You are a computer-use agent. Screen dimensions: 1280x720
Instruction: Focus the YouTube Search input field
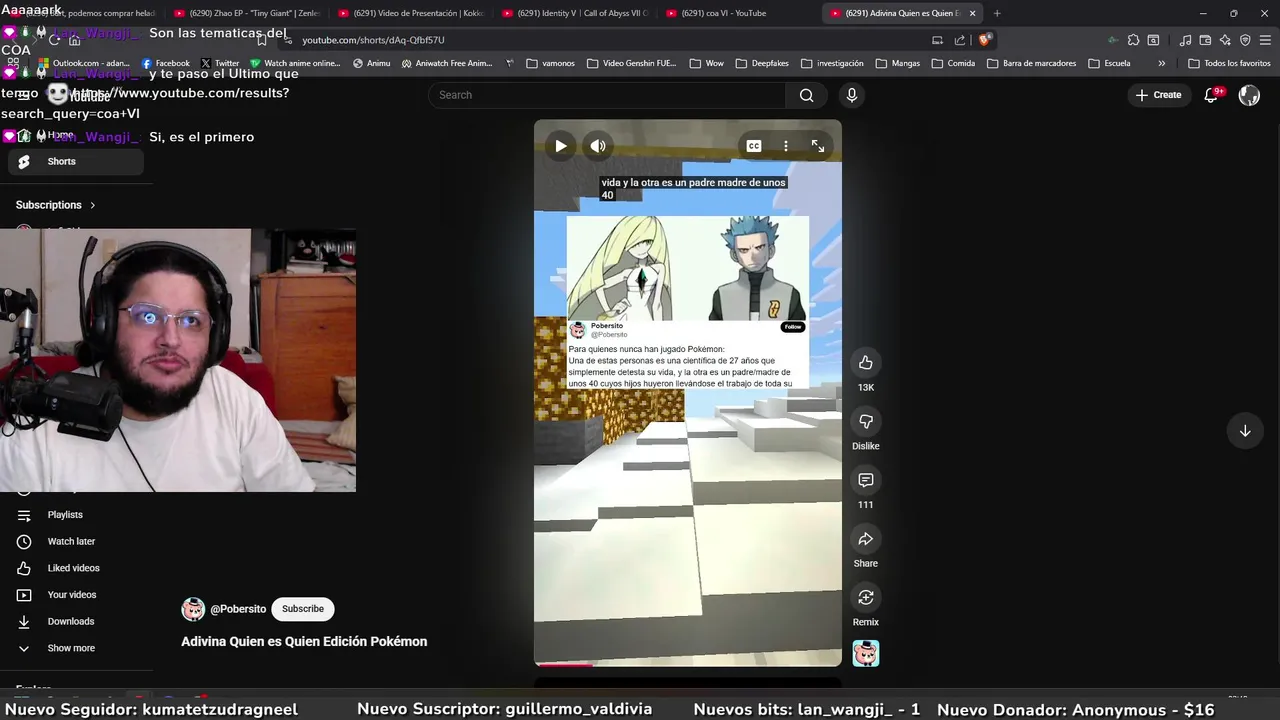608,95
